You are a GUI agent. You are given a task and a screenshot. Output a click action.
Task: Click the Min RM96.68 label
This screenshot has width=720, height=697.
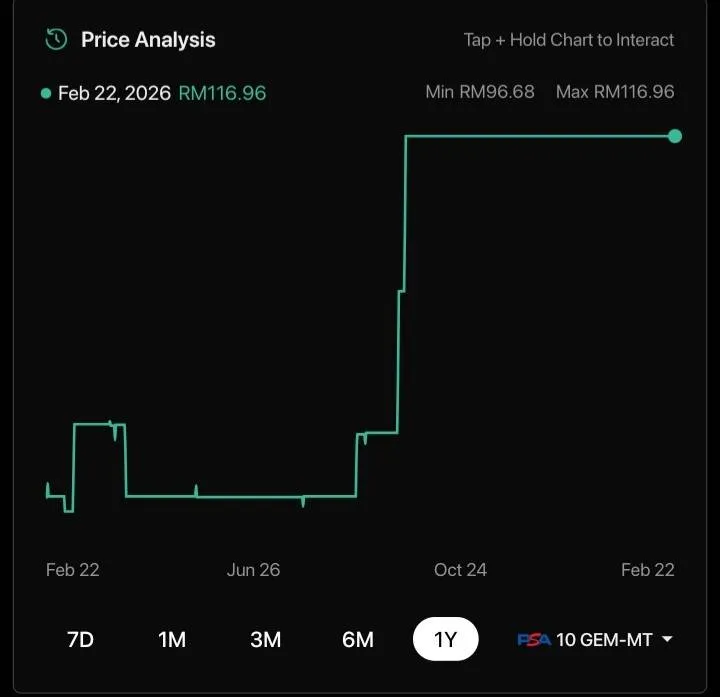point(480,92)
